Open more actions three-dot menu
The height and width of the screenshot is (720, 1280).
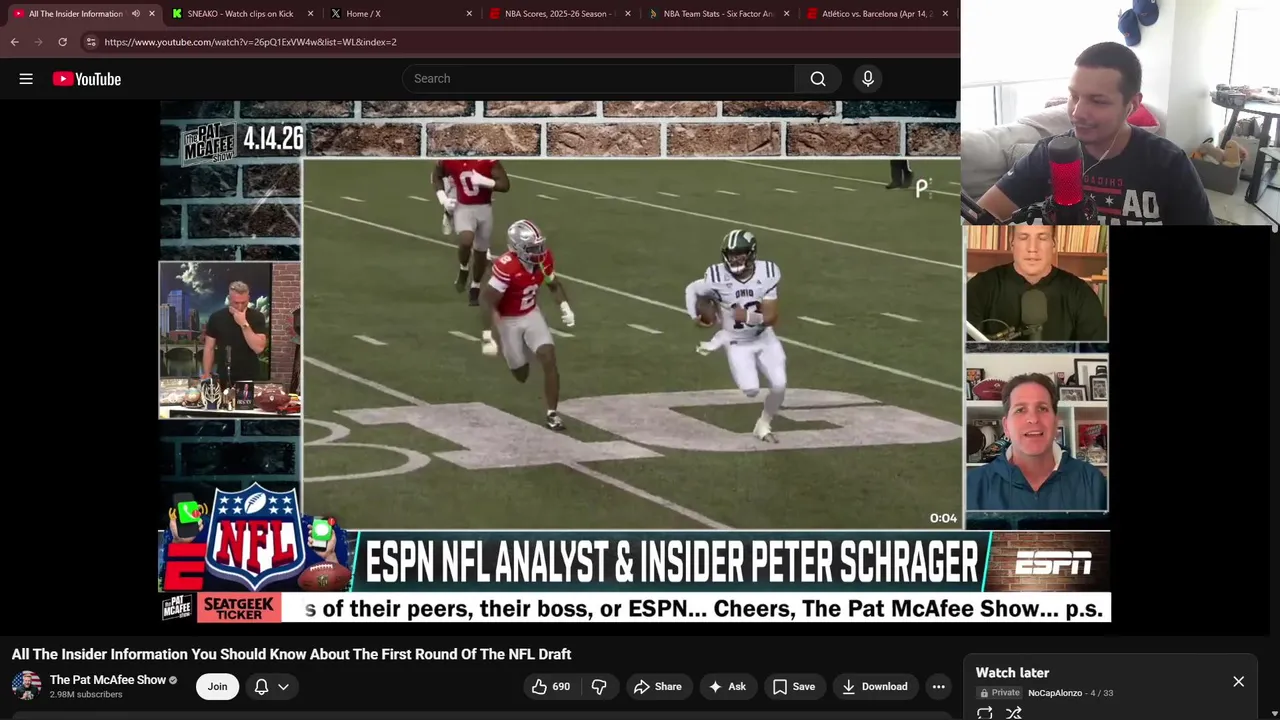[938, 686]
